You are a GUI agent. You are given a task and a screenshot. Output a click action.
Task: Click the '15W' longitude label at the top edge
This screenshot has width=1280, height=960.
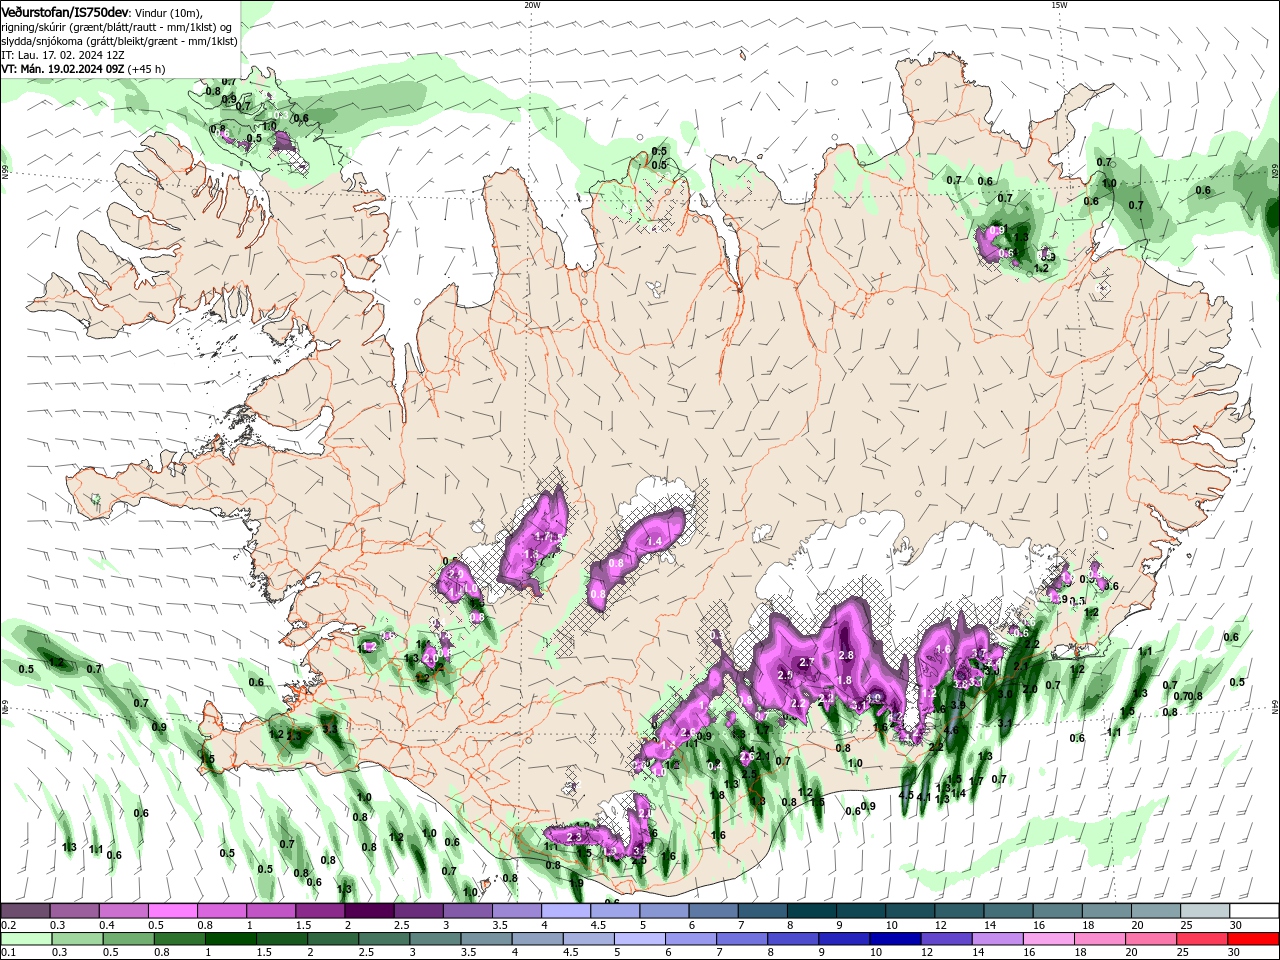point(1059,5)
